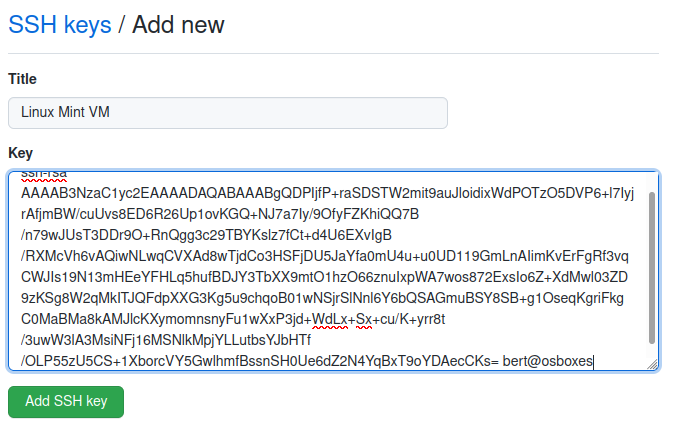This screenshot has height=436, width=678.
Task: Open the SSH keys breadcrumb link
Action: [59, 24]
